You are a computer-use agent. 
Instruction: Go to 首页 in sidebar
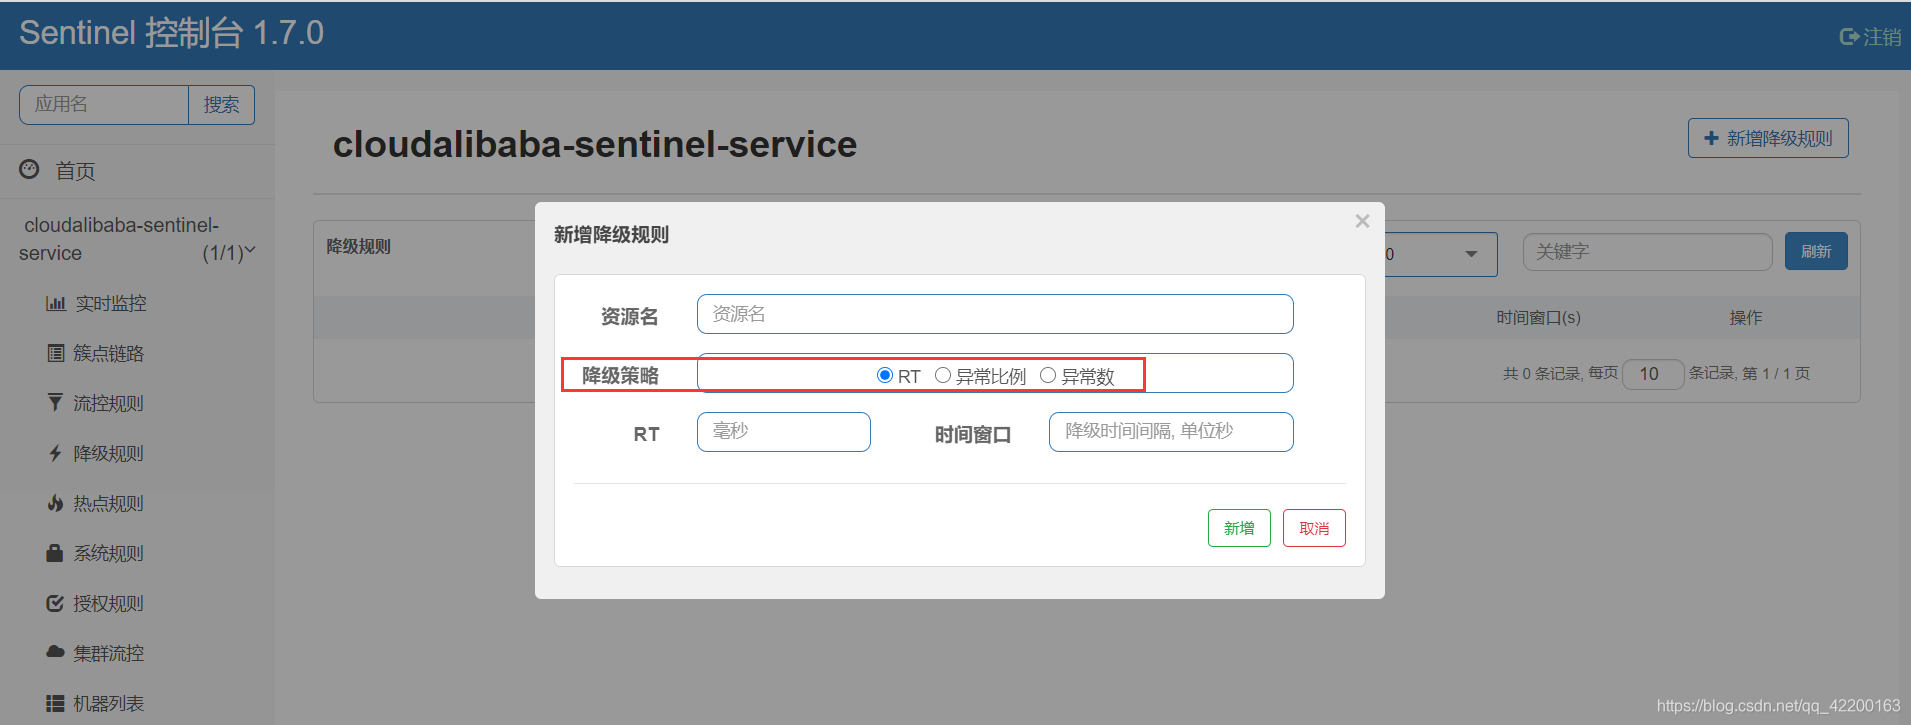[75, 171]
